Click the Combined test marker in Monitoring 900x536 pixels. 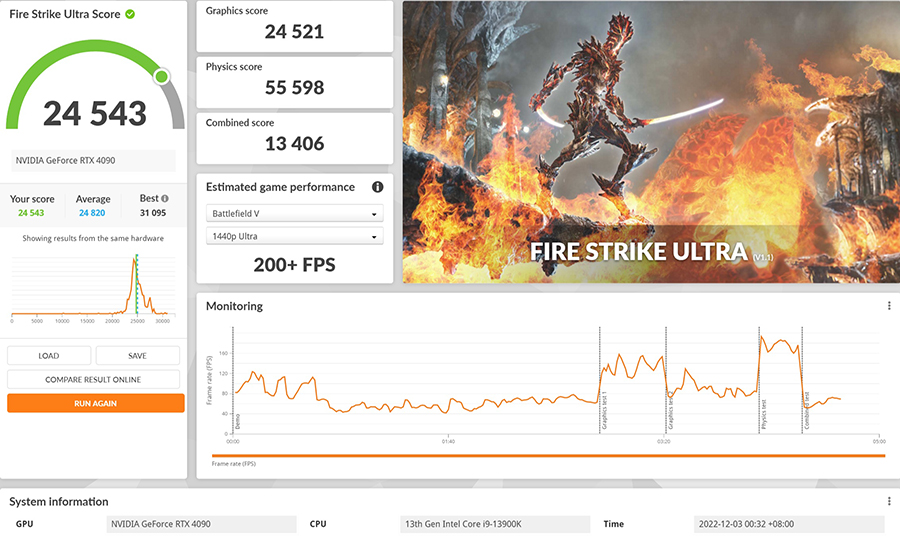pyautogui.click(x=806, y=411)
